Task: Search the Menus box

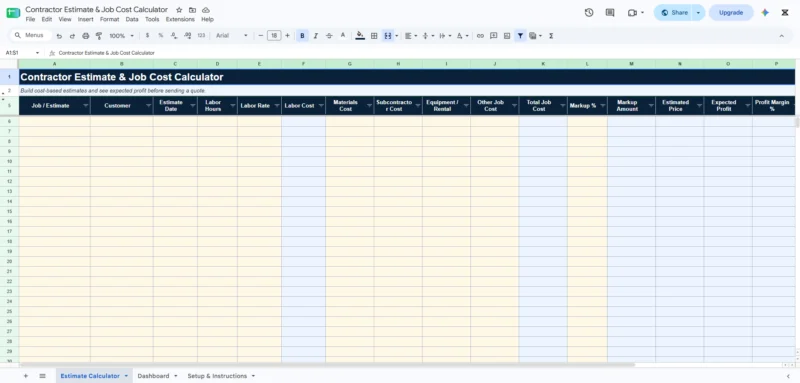Action: click(x=30, y=35)
